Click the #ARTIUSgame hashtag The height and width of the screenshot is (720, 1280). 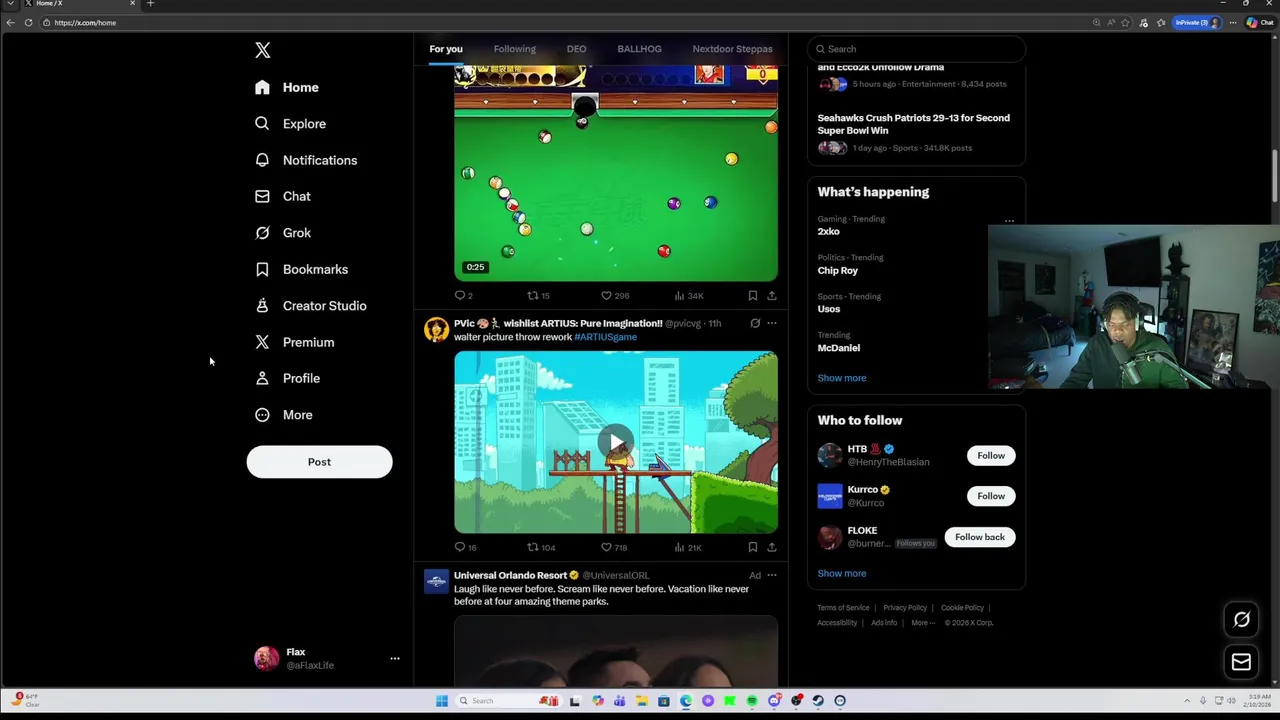click(x=605, y=337)
